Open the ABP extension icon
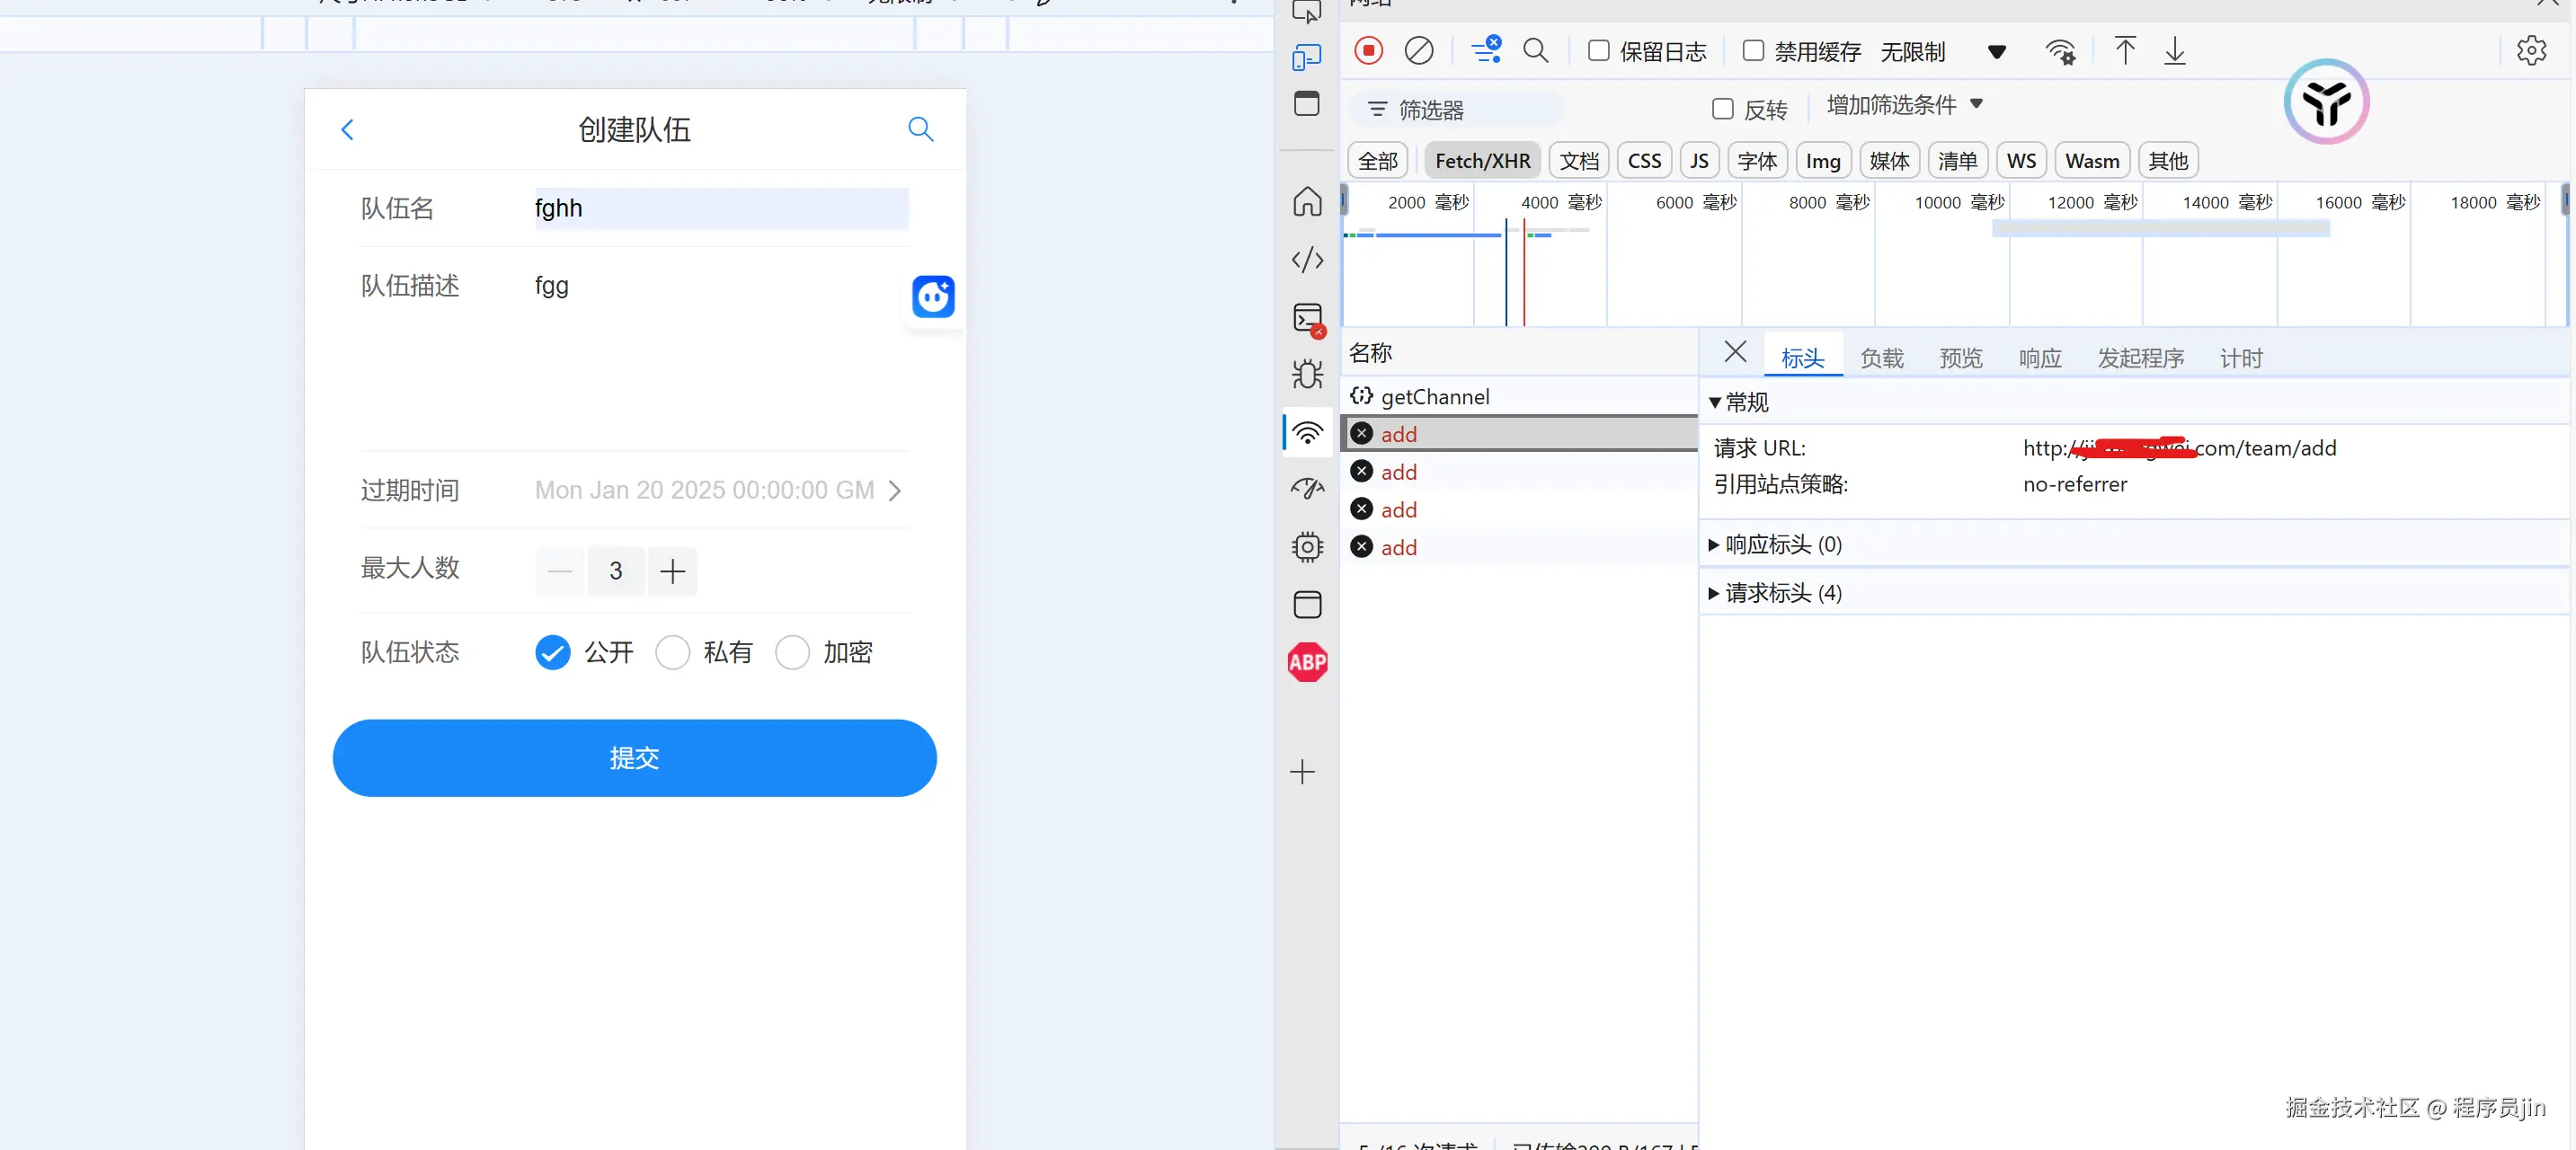The height and width of the screenshot is (1150, 2576). (x=1307, y=662)
